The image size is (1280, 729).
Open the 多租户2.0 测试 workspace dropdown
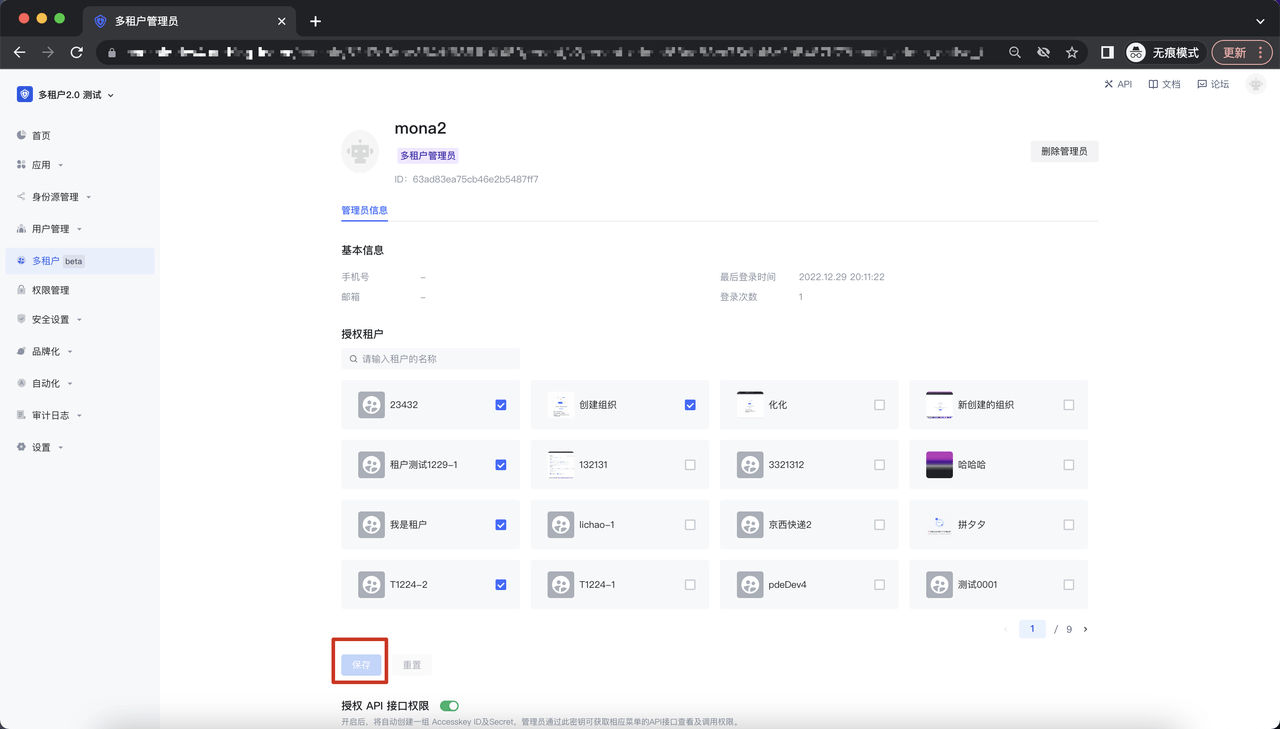66,95
